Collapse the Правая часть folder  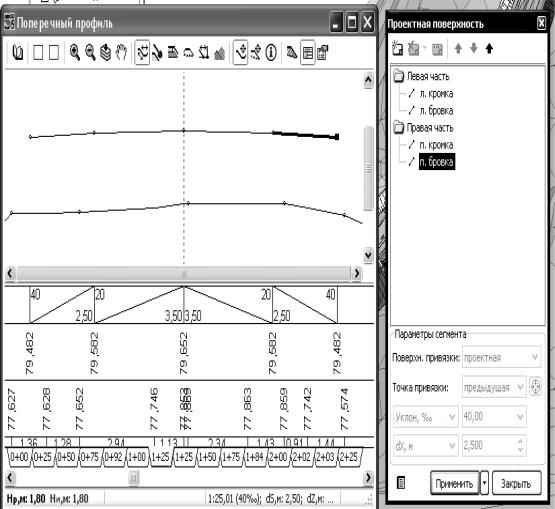click(399, 127)
